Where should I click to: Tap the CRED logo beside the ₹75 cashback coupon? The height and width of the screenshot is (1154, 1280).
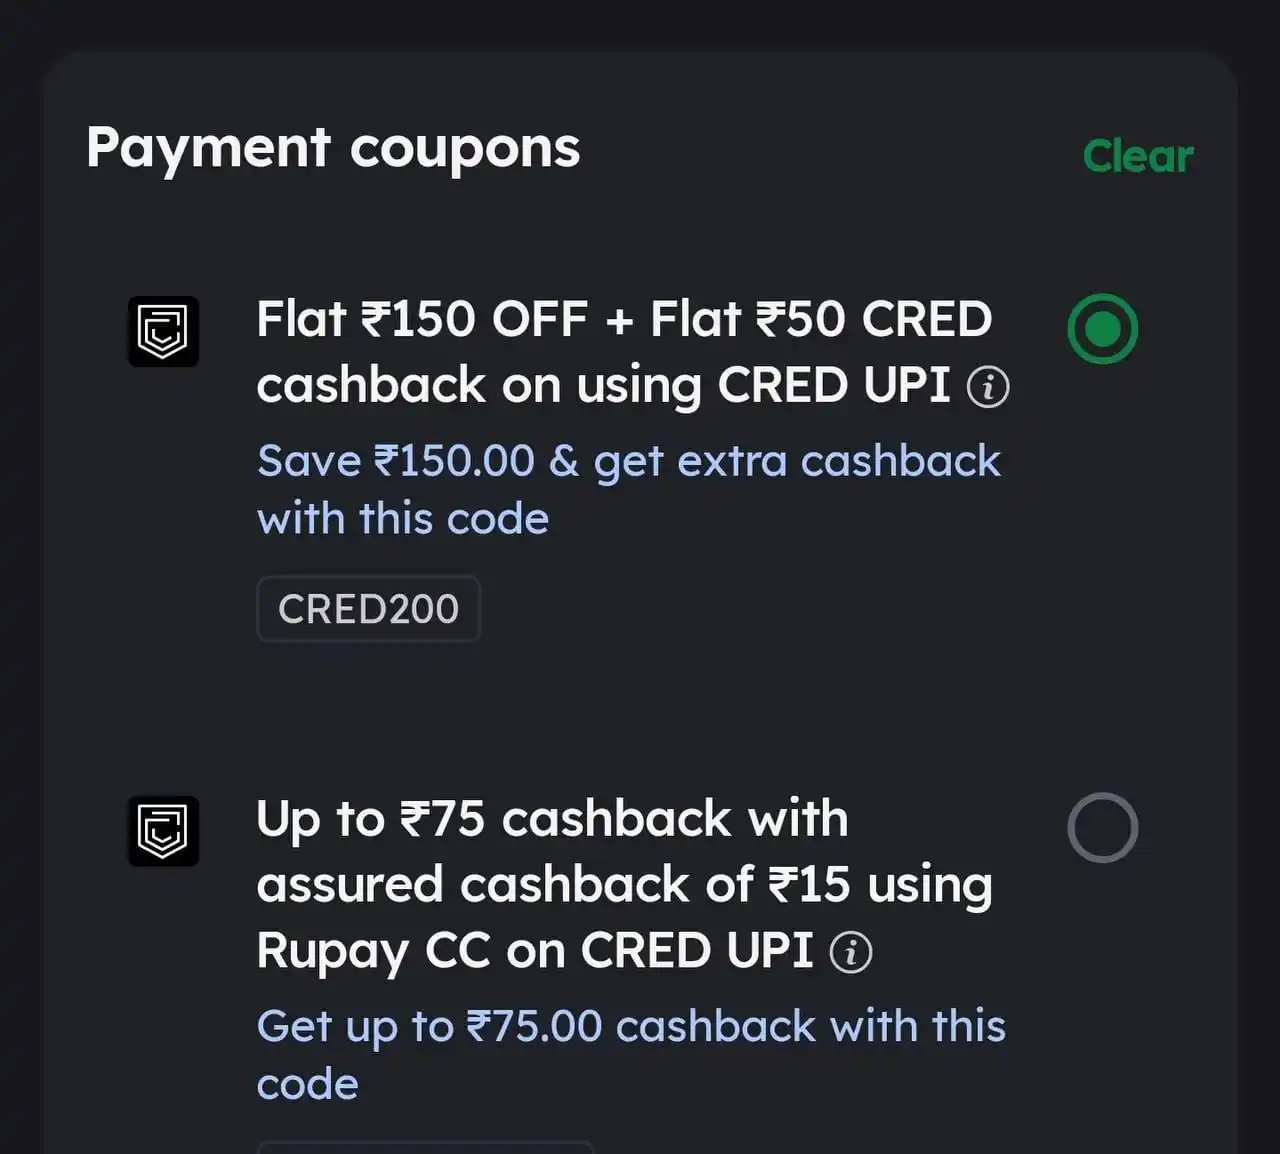click(x=163, y=830)
